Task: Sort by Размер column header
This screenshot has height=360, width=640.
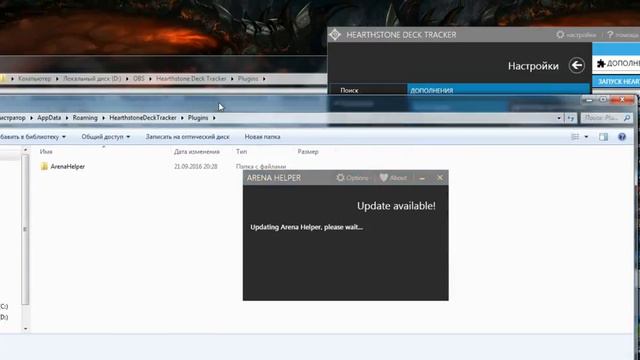Action: coord(308,151)
